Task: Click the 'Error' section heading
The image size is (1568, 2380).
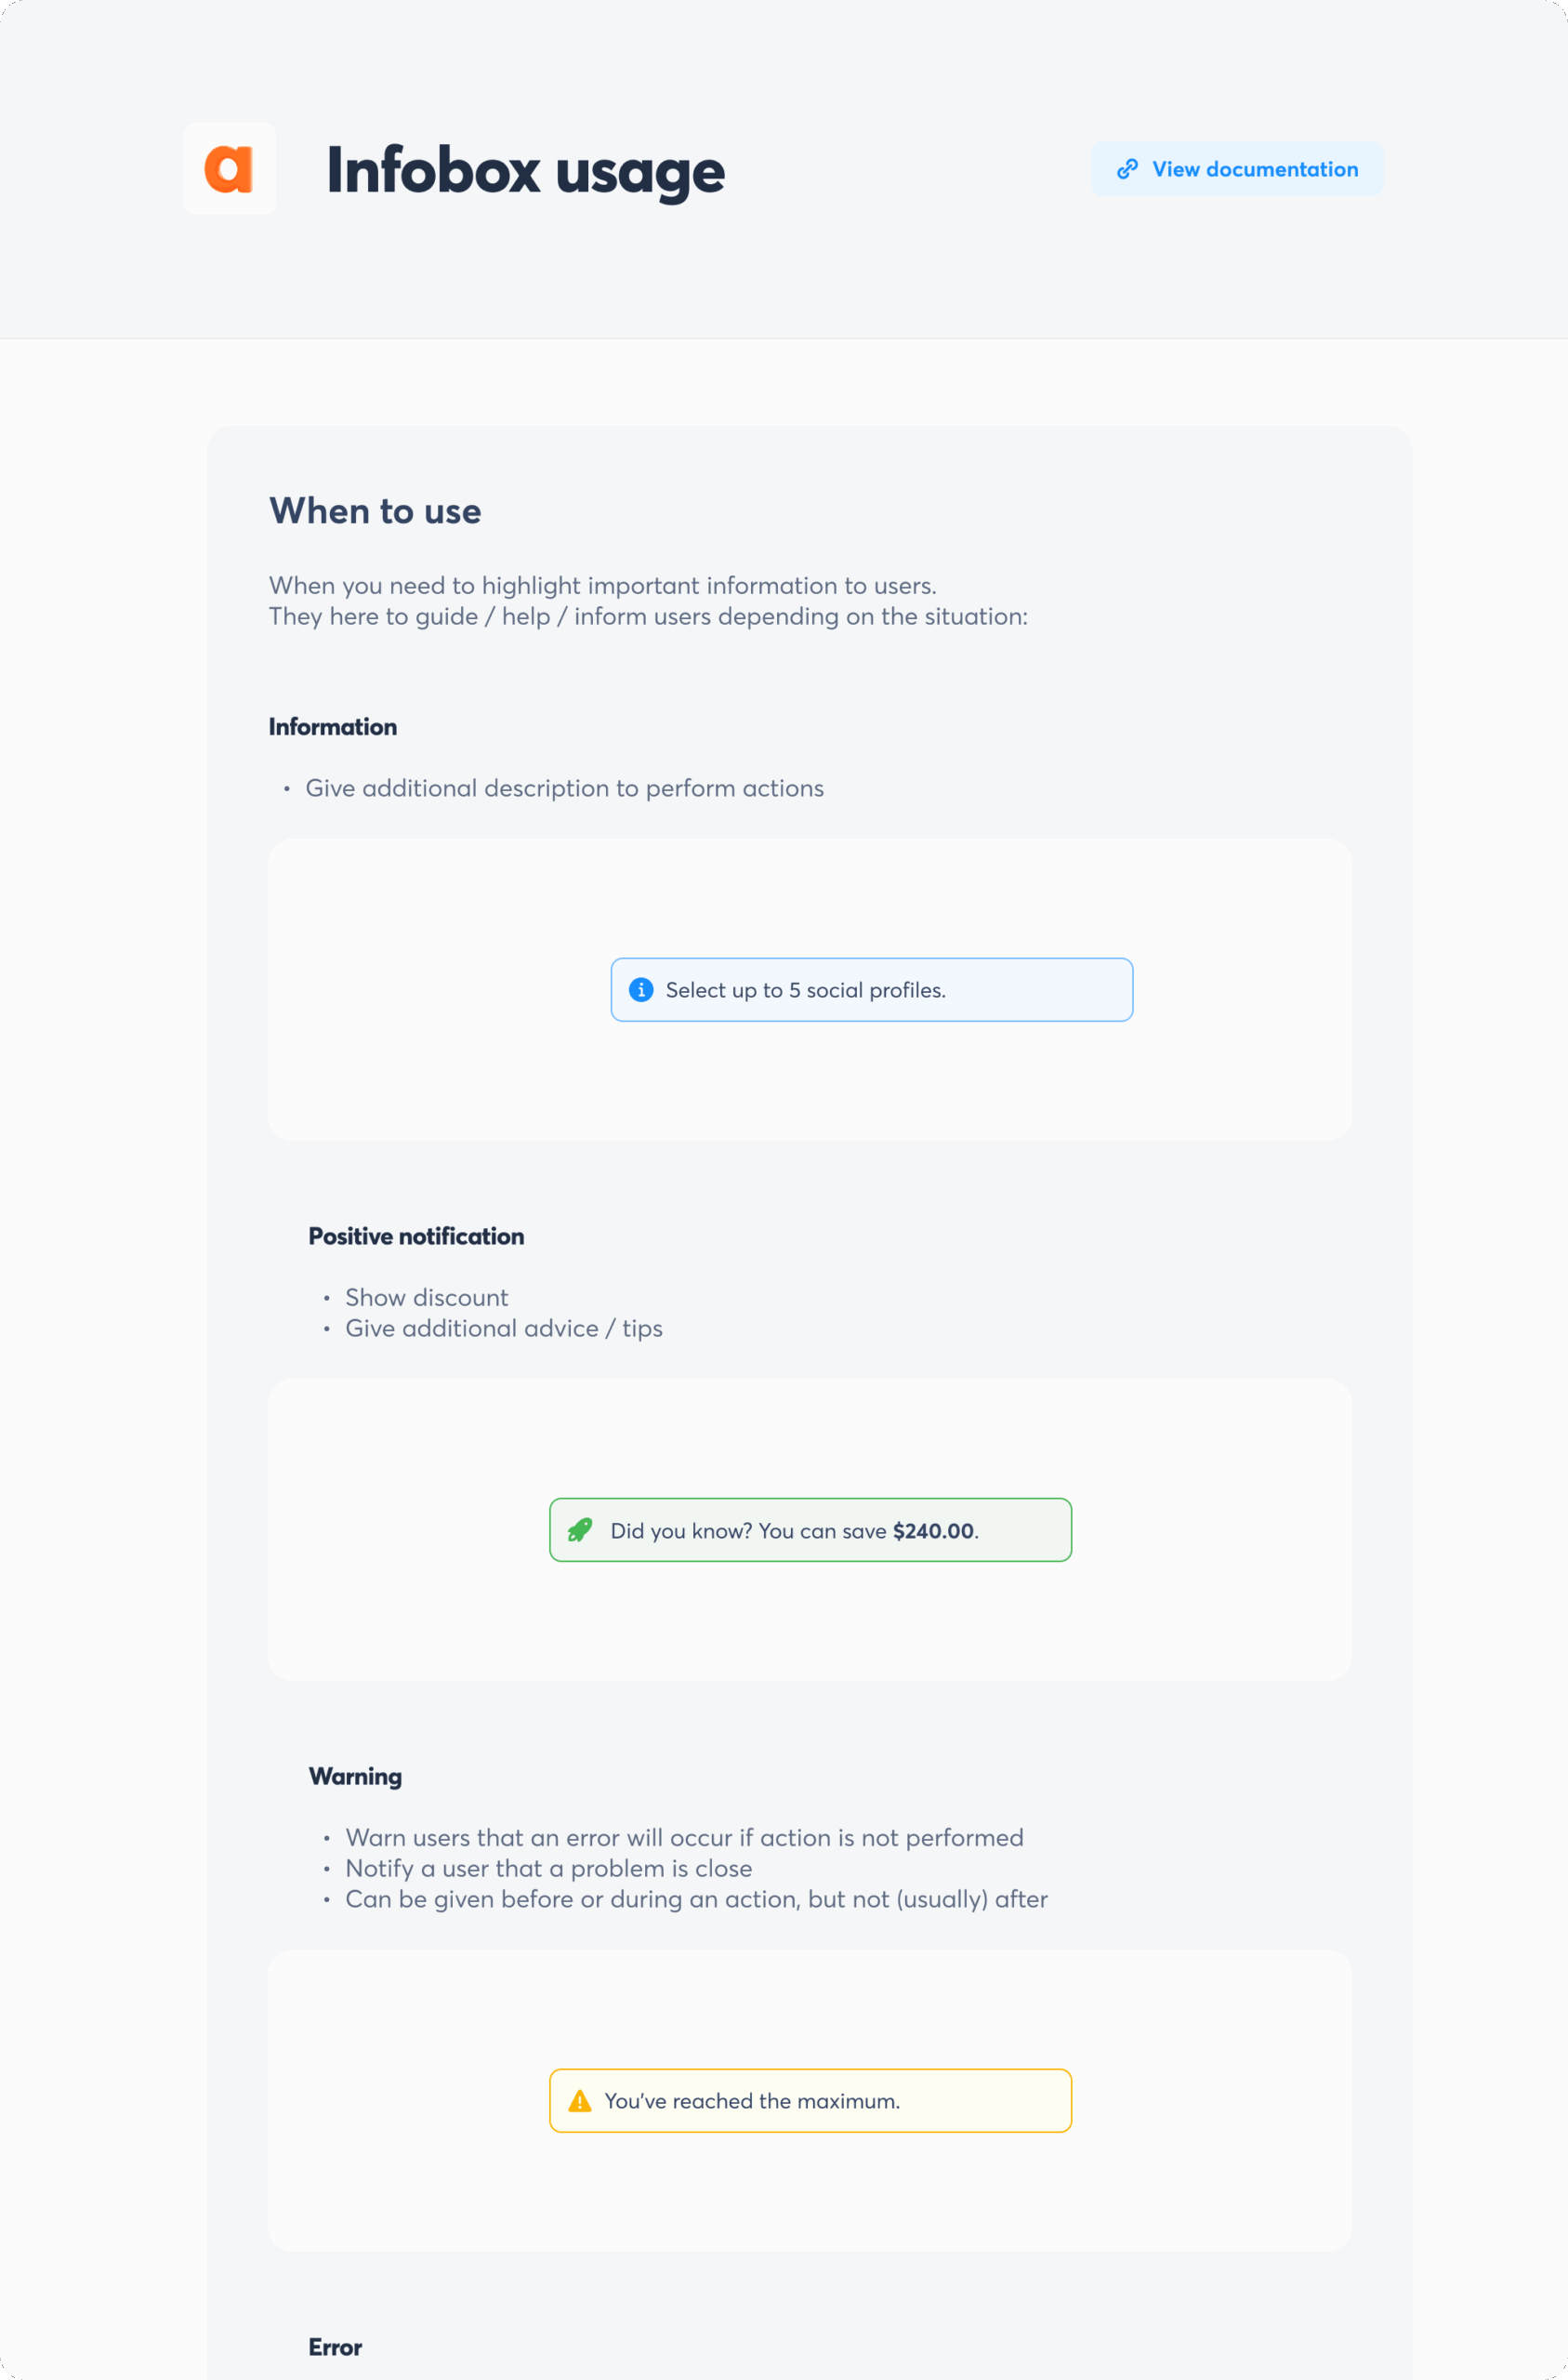Action: (334, 2347)
